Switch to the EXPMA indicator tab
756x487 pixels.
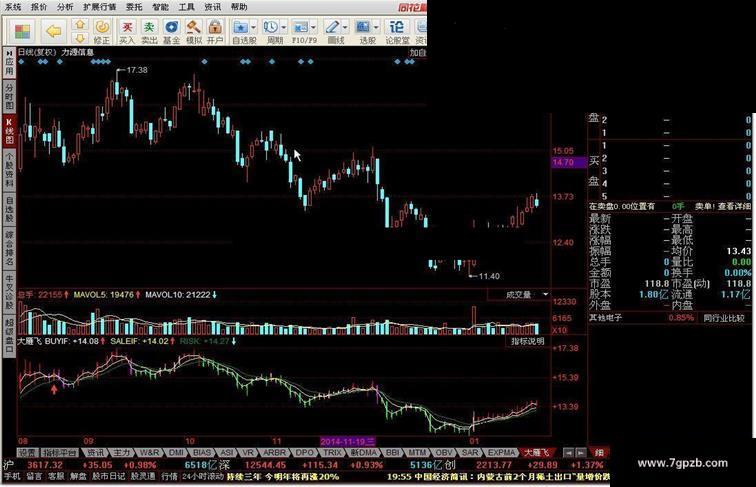click(x=500, y=452)
